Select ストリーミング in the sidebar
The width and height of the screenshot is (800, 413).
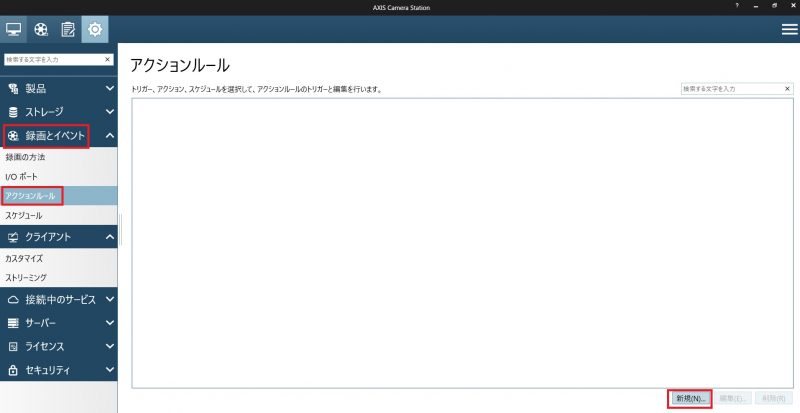[59, 278]
